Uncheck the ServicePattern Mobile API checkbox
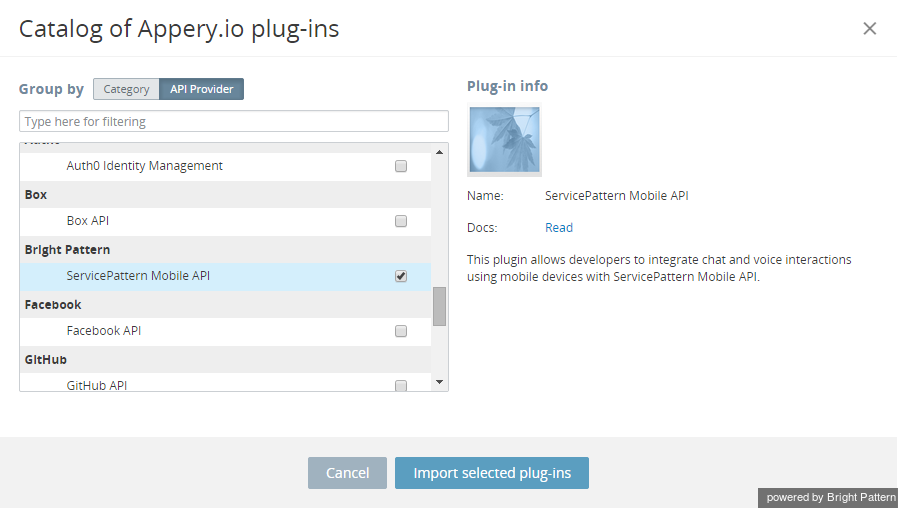The image size is (898, 508). pos(401,276)
